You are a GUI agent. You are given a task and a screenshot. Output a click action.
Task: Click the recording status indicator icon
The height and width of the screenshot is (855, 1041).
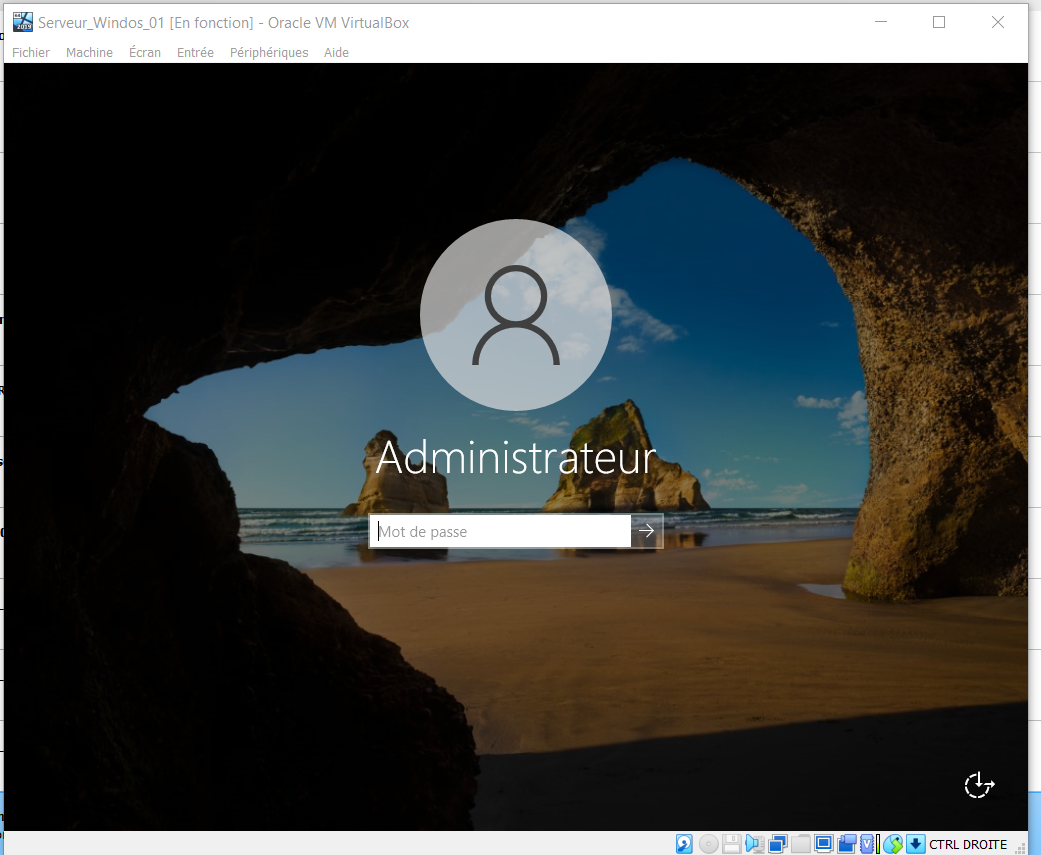point(847,844)
